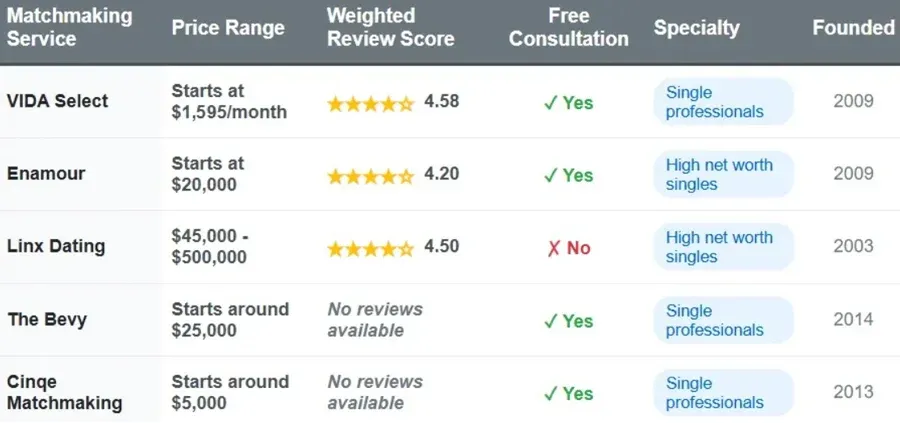Image resolution: width=900 pixels, height=423 pixels.
Task: Open the VIDA Select service name
Action: pyautogui.click(x=57, y=101)
